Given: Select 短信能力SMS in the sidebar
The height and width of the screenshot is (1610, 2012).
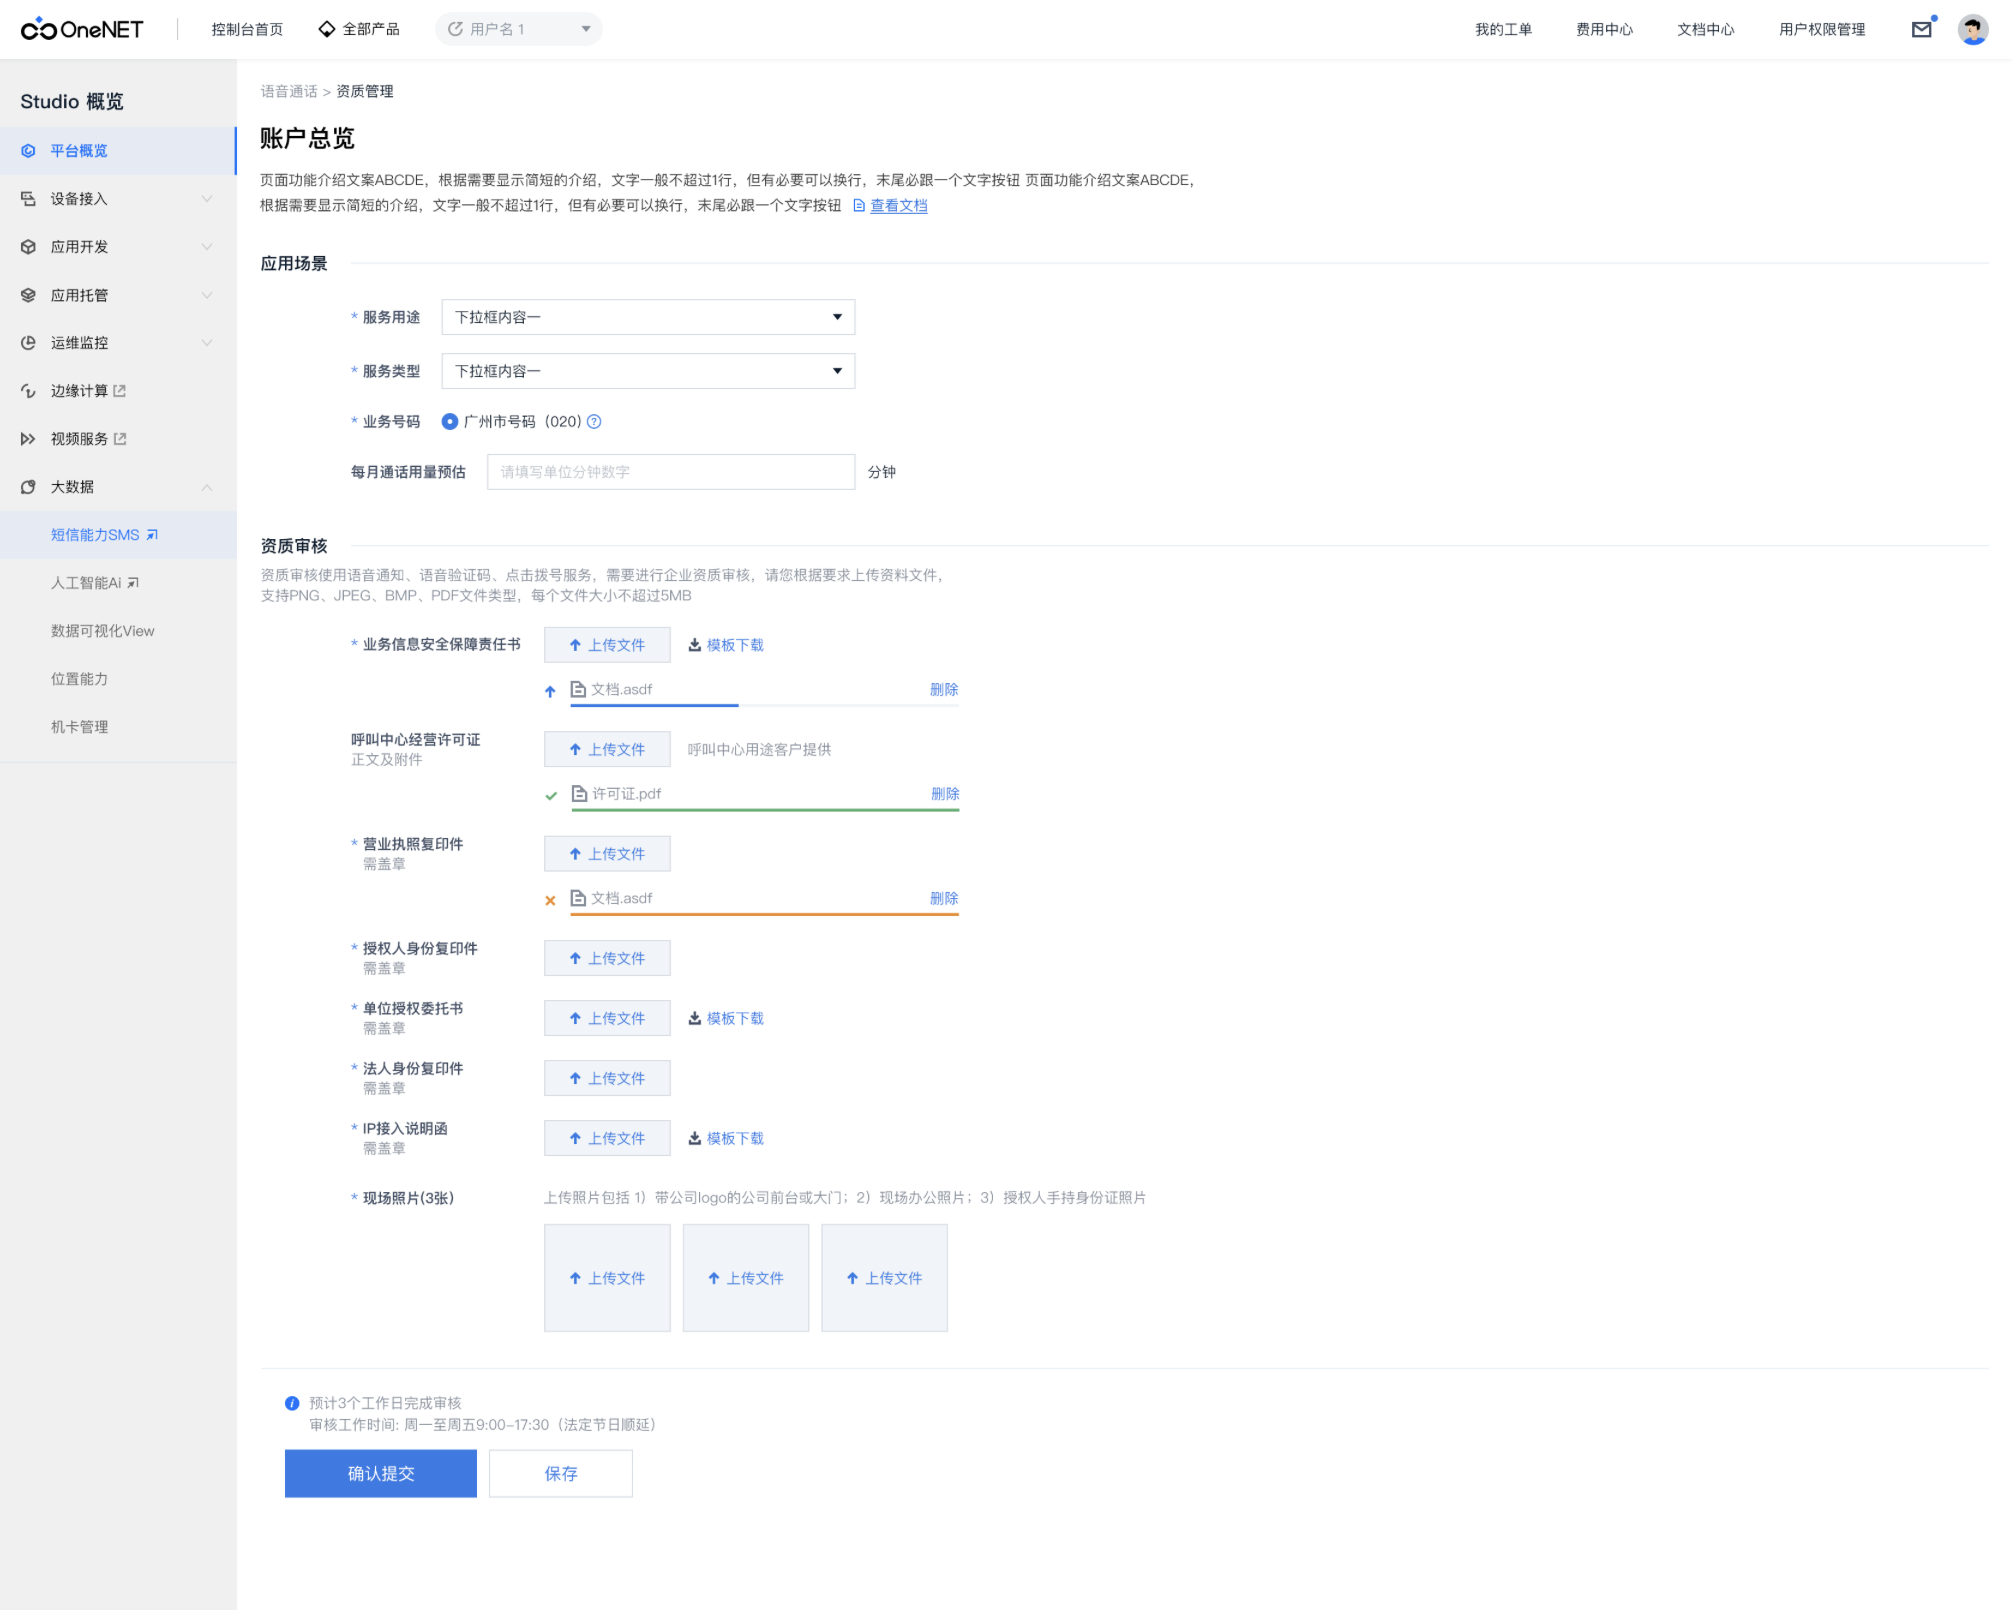Looking at the screenshot, I should point(95,535).
